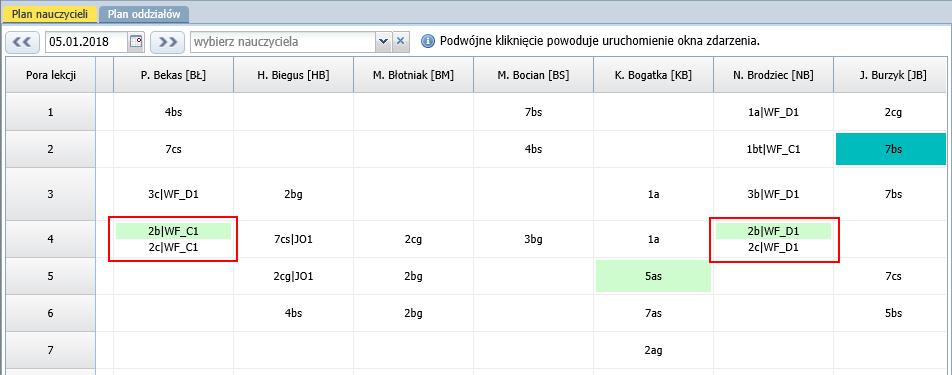Click the blue info icon
Viewport: 952px width, 375px height.
click(427, 42)
